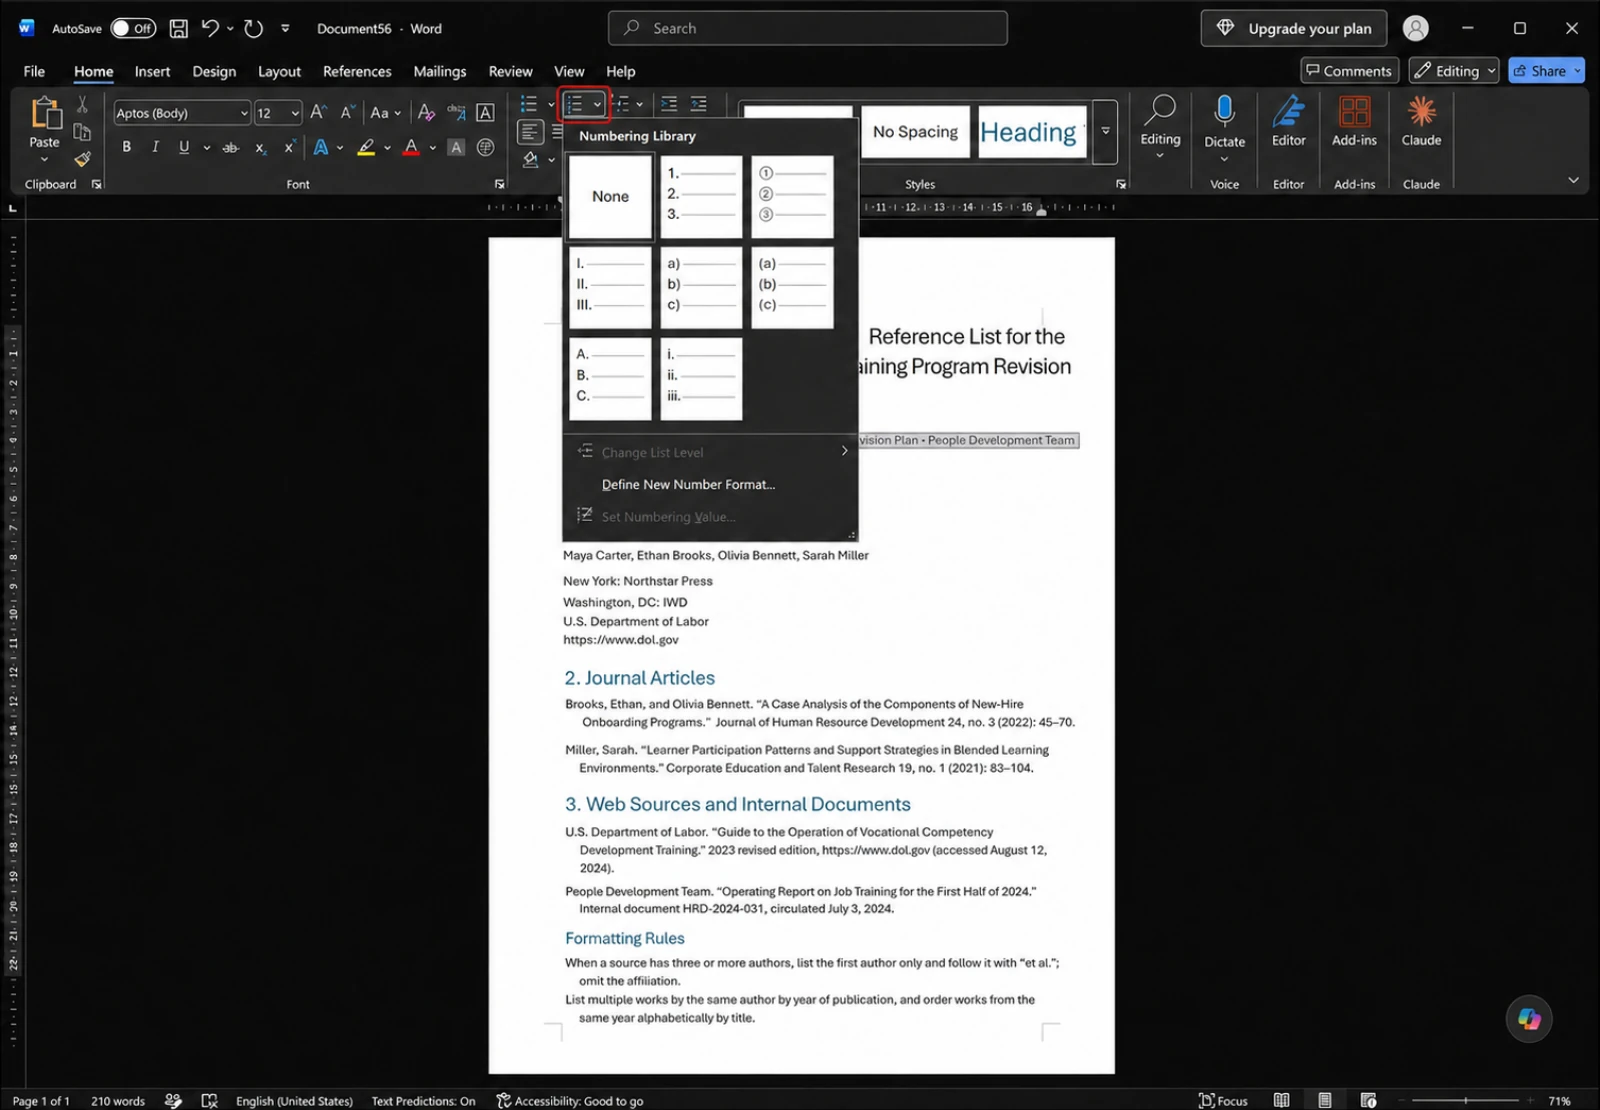The image size is (1600, 1110).
Task: Click the Bullets list icon
Action: tap(529, 104)
